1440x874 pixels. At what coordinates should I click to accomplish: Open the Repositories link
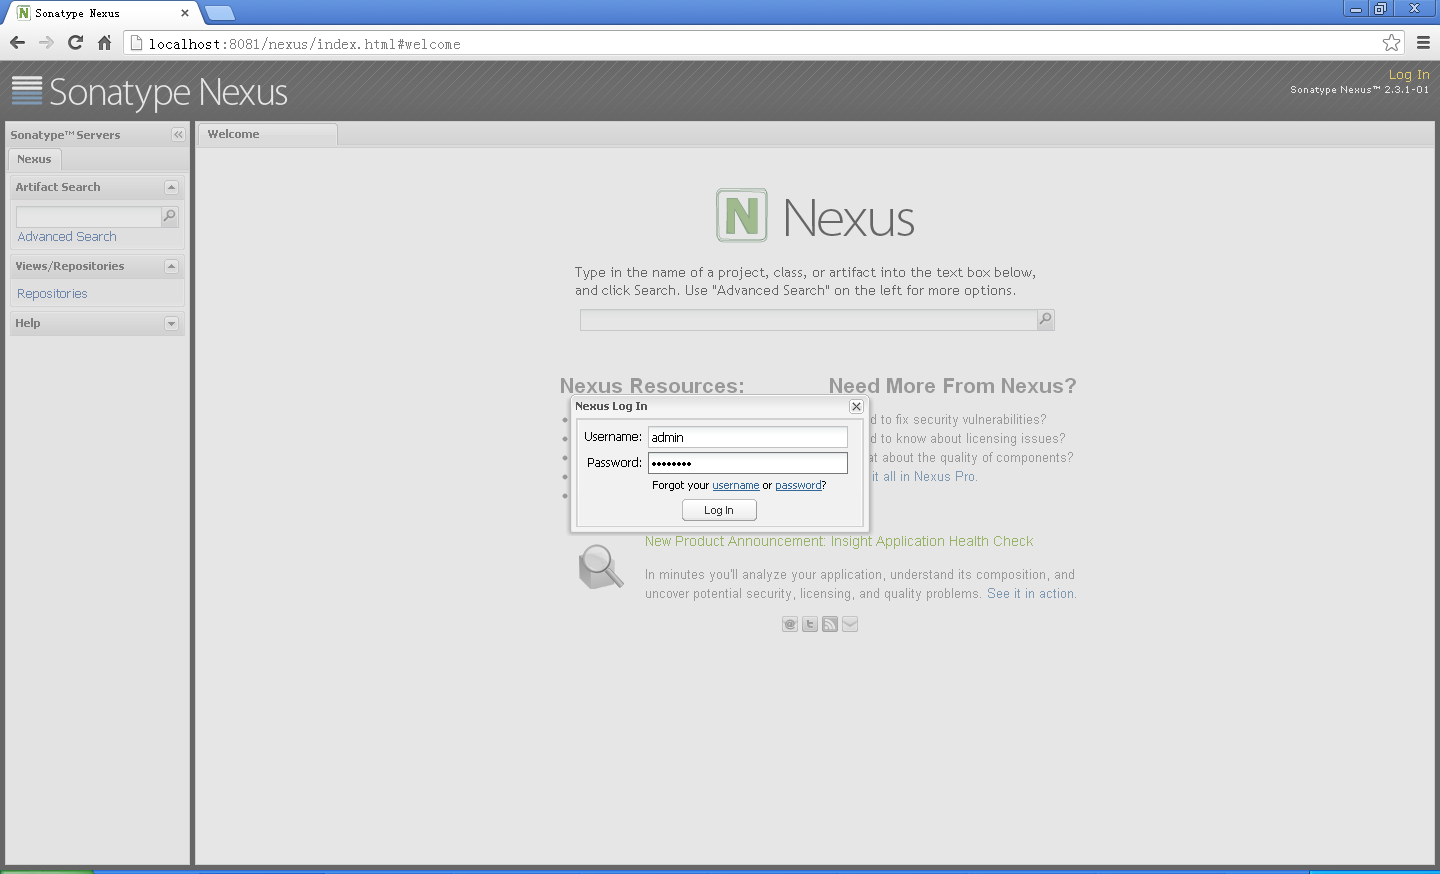52,294
